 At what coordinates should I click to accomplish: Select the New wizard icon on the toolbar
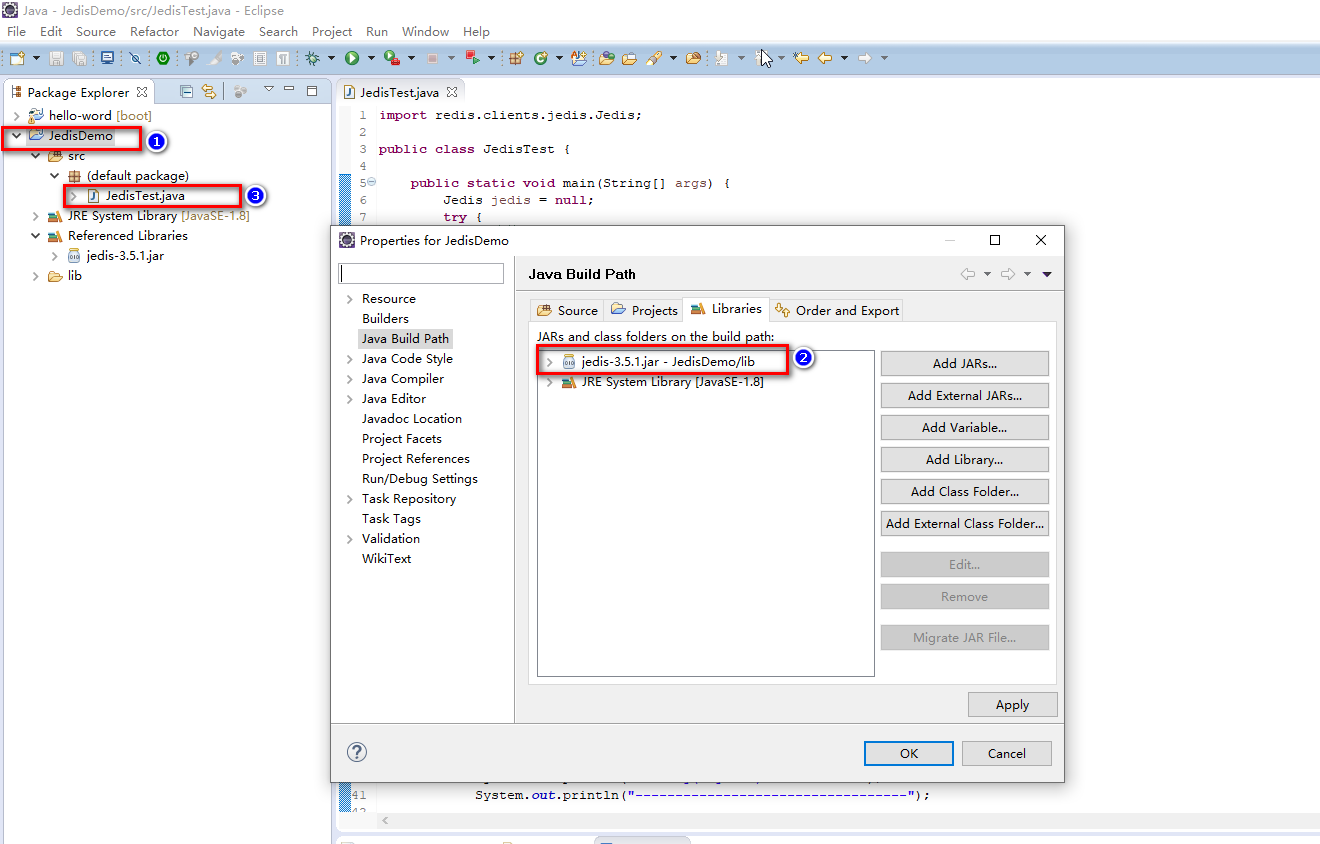pyautogui.click(x=17, y=57)
